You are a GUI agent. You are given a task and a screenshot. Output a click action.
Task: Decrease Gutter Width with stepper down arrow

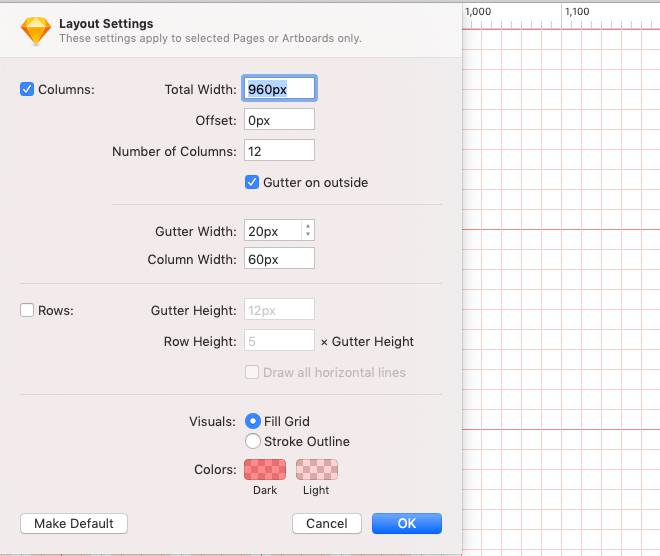pos(308,236)
